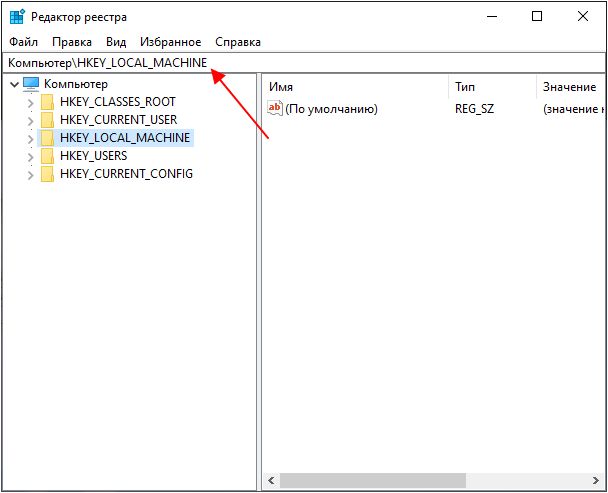This screenshot has height=493, width=608.
Task: Click the HKEY_CLASSES_ROOT folder icon
Action: pos(47,102)
